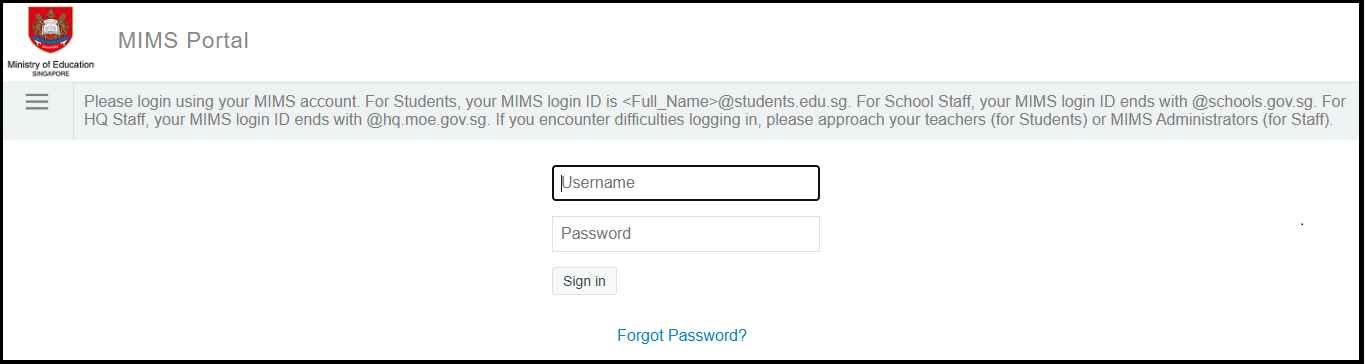Open the Forgot Password? link
This screenshot has width=1365, height=364.
682,336
